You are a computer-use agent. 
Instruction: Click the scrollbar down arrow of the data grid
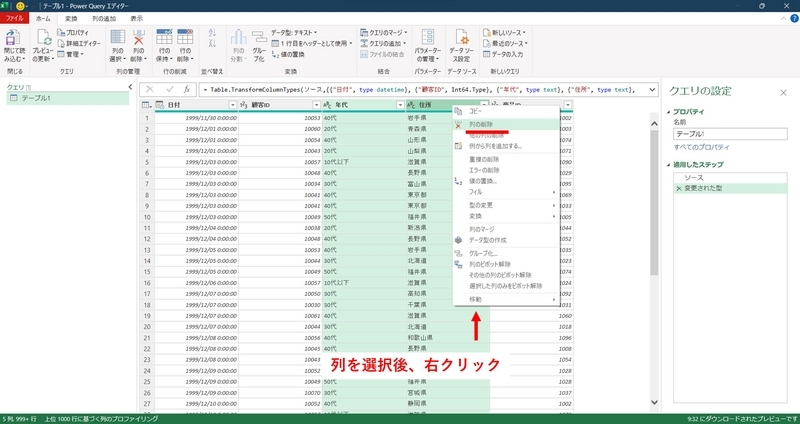(x=655, y=402)
